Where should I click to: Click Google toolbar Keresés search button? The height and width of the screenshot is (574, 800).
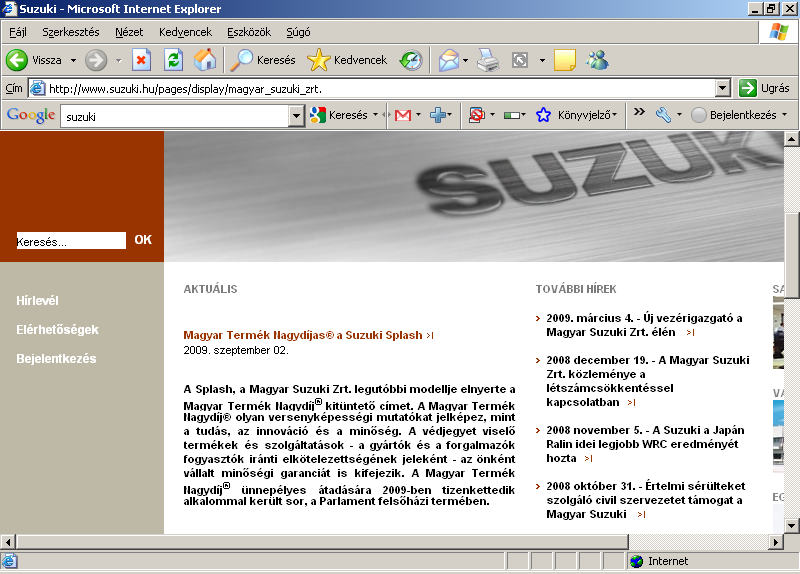pyautogui.click(x=338, y=115)
